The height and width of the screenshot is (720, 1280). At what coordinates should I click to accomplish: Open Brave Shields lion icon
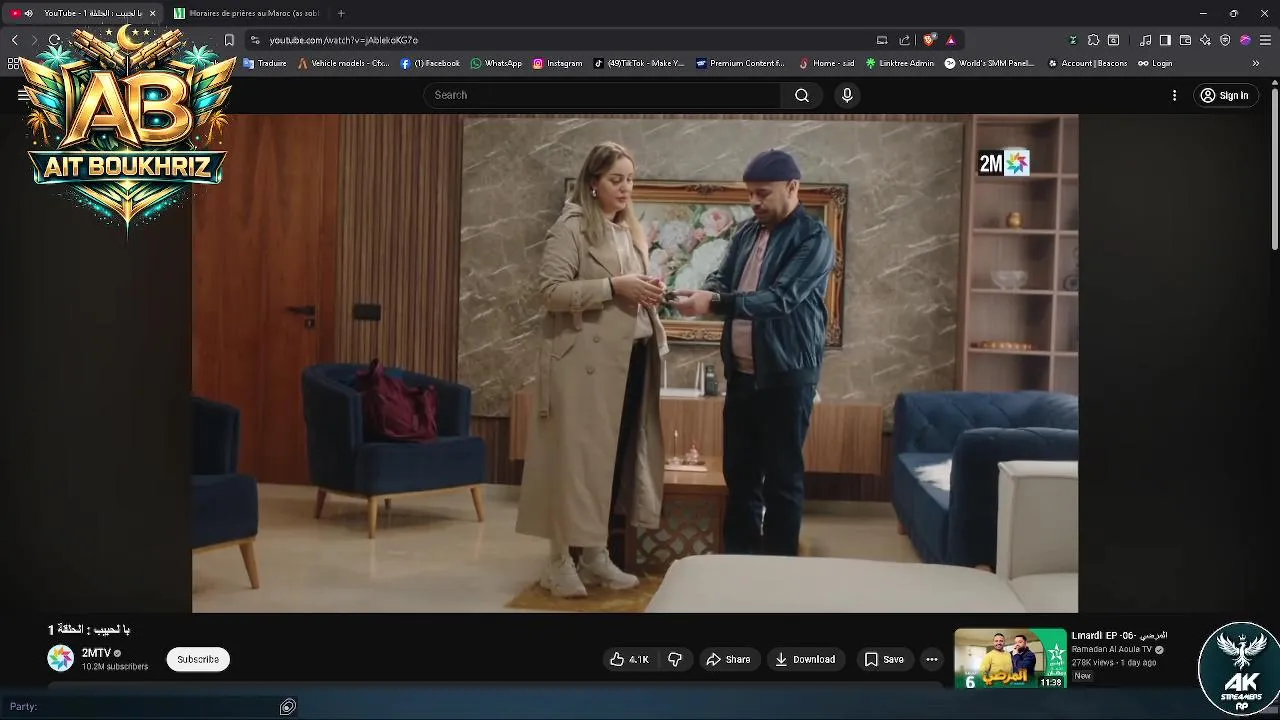pos(929,40)
